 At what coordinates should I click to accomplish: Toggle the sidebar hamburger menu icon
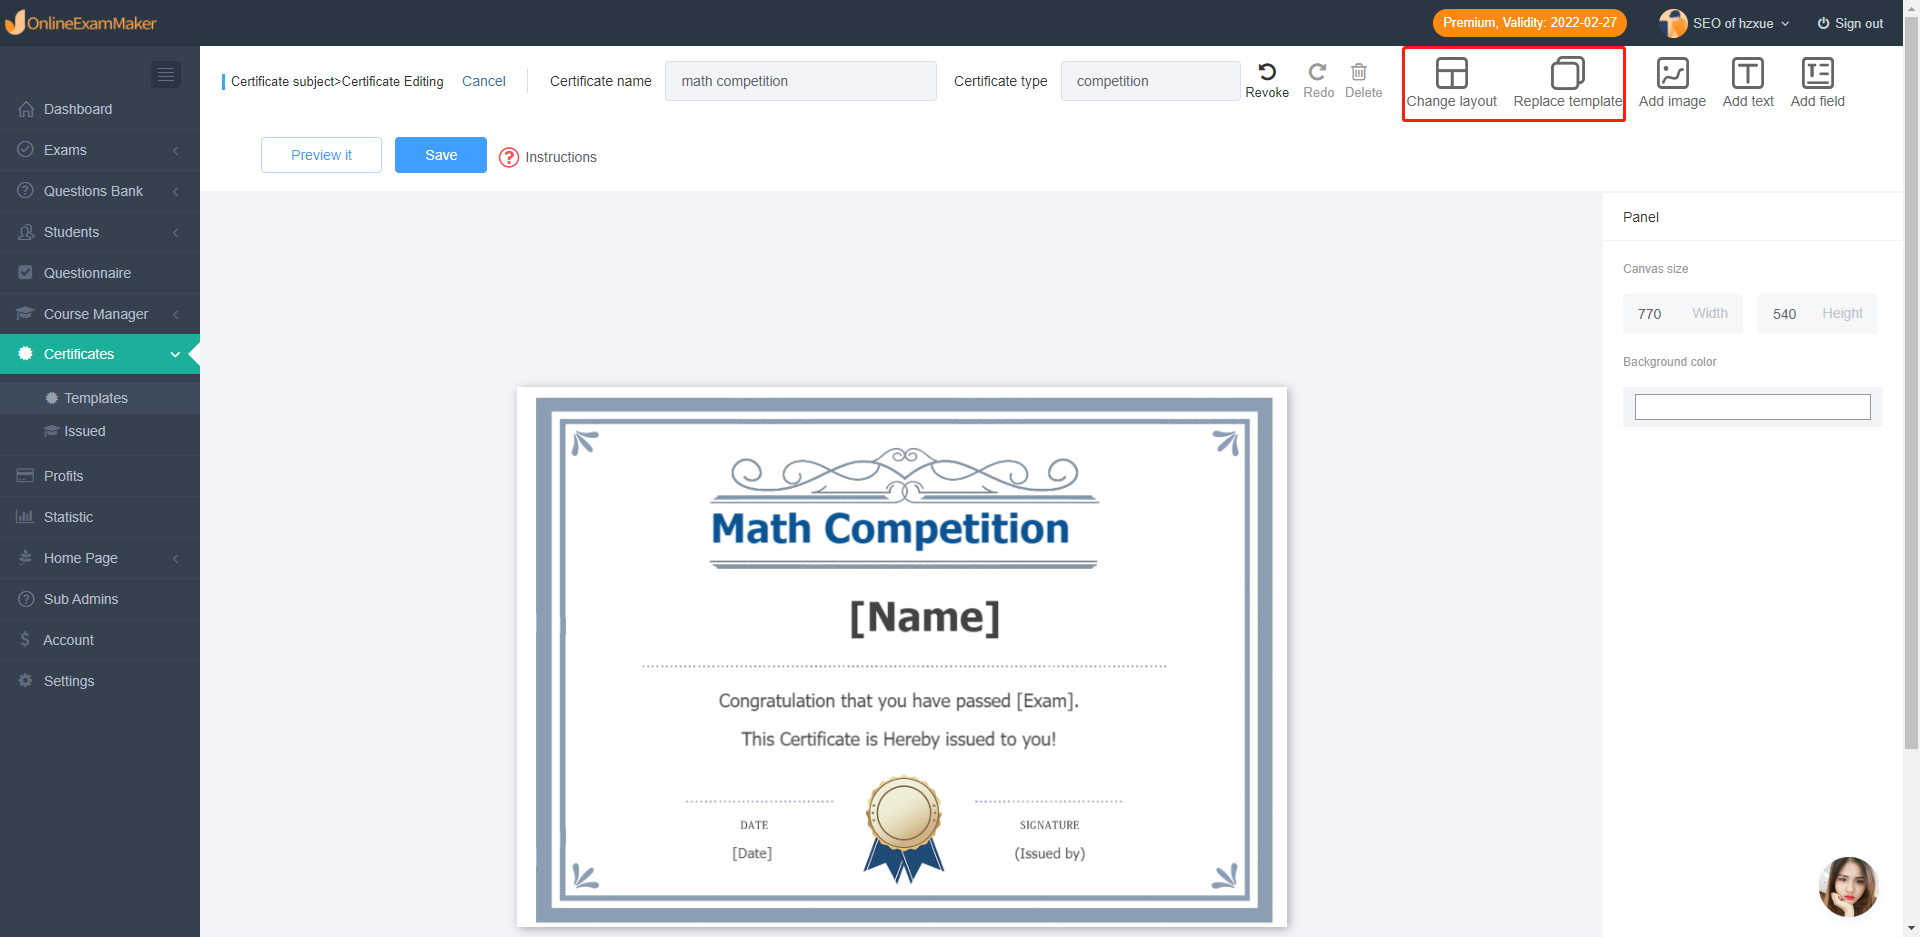pos(166,74)
